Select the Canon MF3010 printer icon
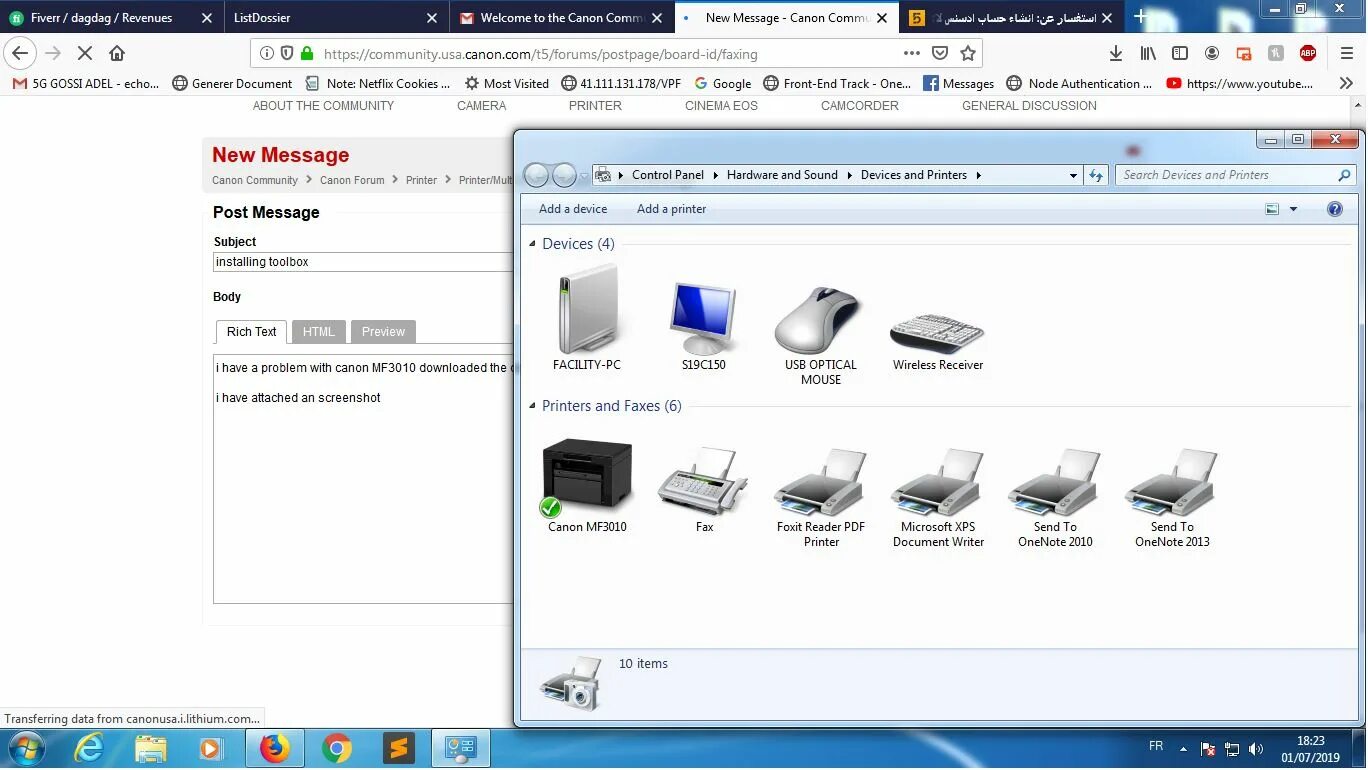The image size is (1368, 770). (x=587, y=478)
